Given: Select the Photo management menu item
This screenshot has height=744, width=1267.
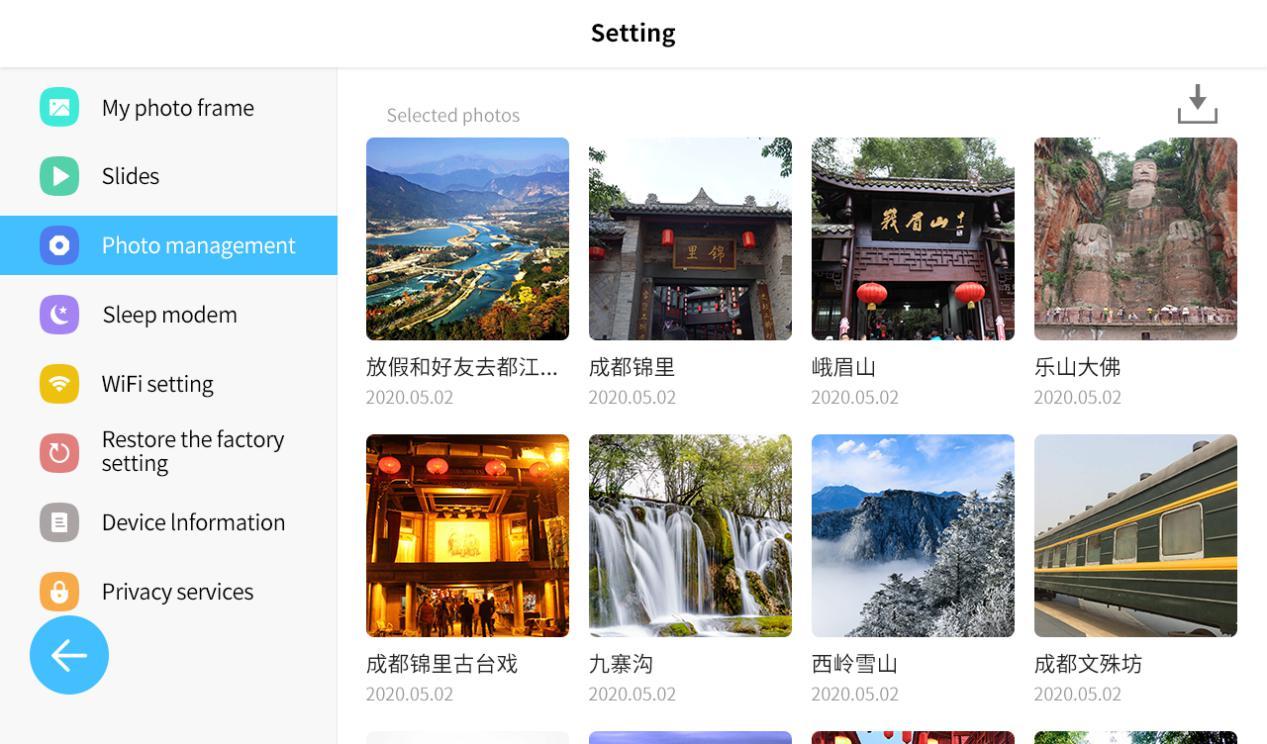Looking at the screenshot, I should pyautogui.click(x=168, y=245).
